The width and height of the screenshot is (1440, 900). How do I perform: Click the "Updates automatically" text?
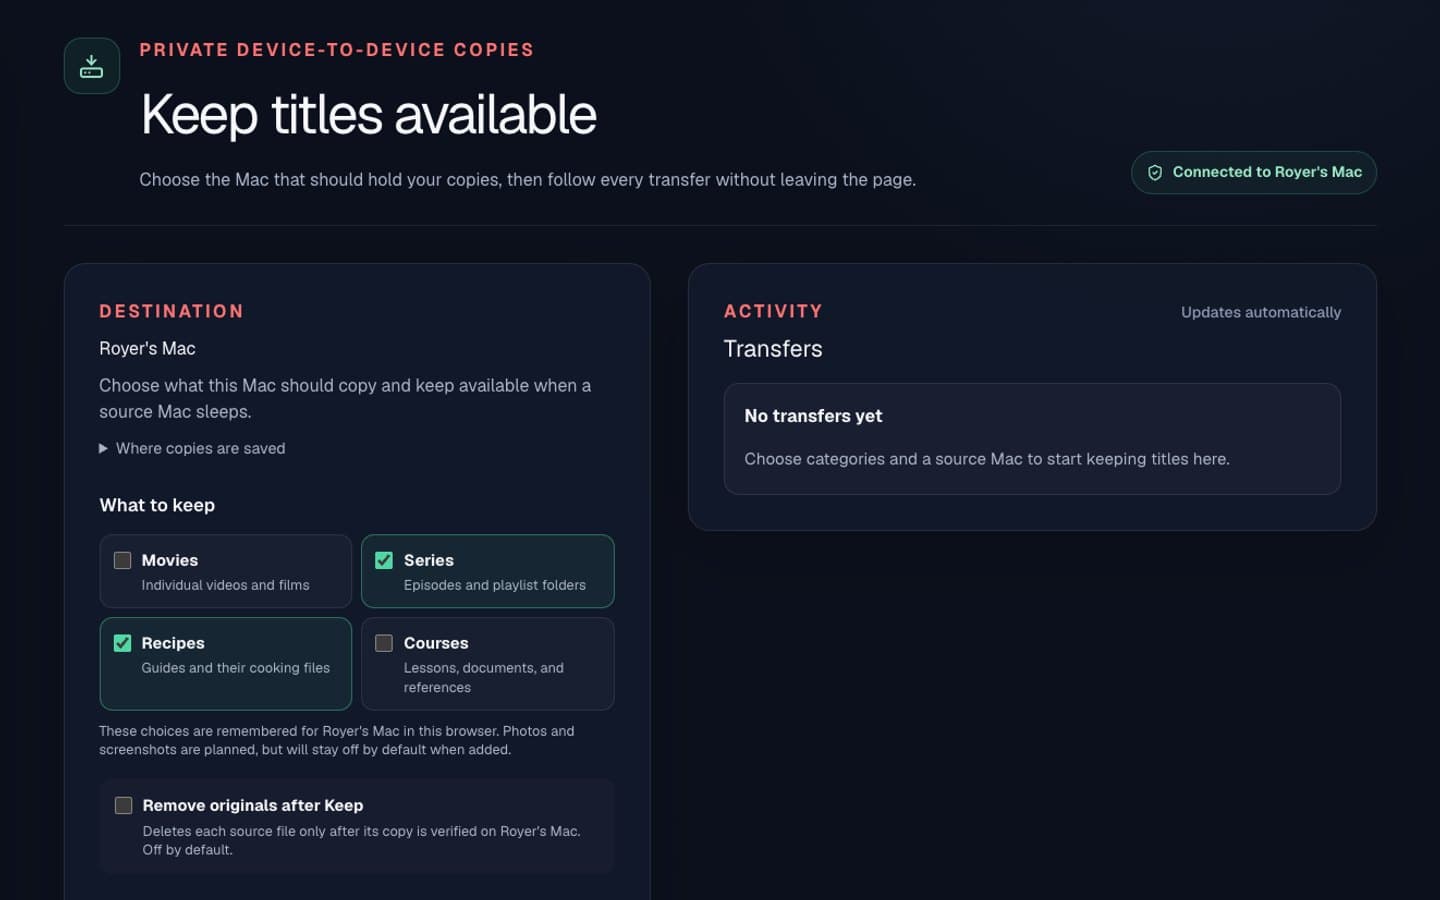(1261, 313)
